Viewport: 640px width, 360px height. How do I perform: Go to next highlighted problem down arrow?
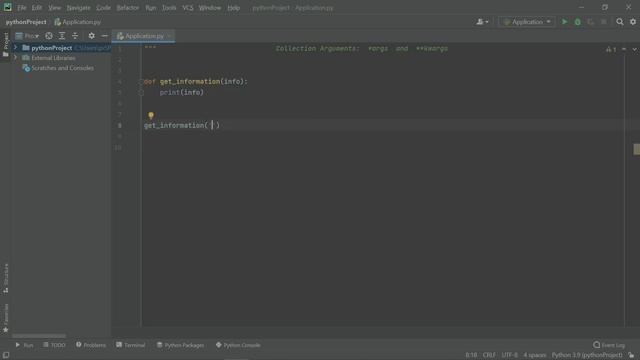pyautogui.click(x=634, y=49)
